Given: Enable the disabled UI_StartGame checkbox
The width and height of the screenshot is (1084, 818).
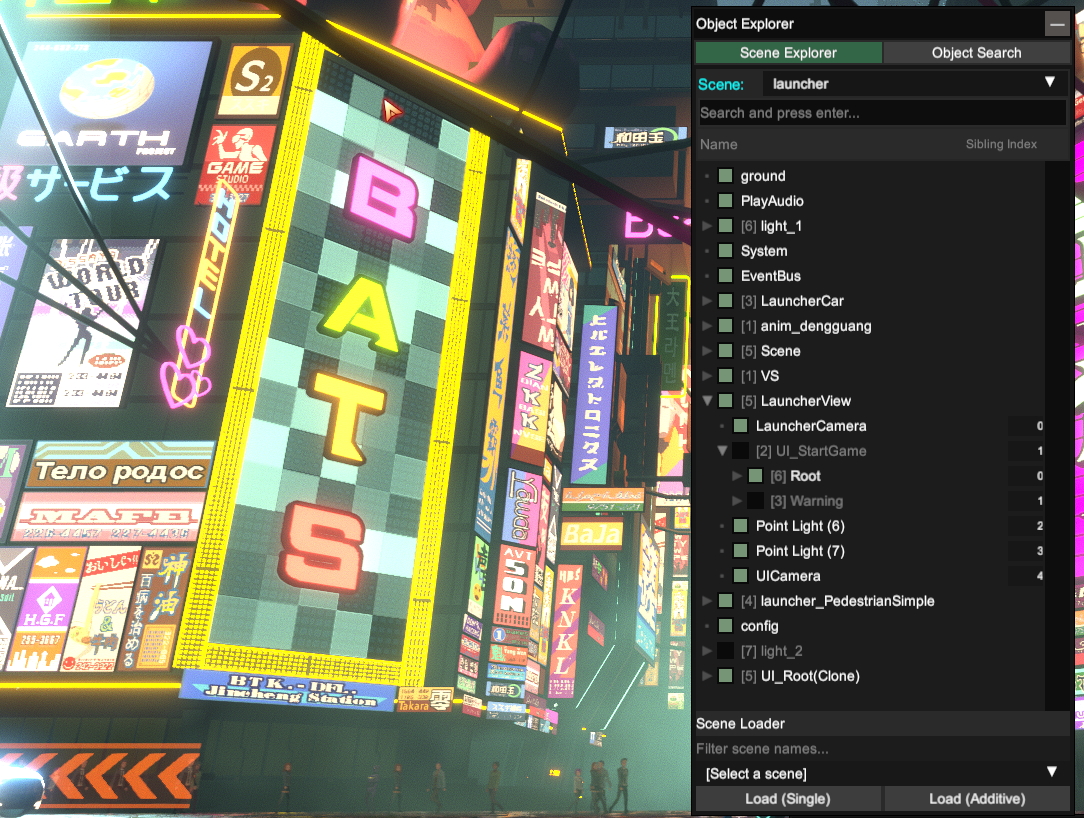Looking at the screenshot, I should coord(740,451).
